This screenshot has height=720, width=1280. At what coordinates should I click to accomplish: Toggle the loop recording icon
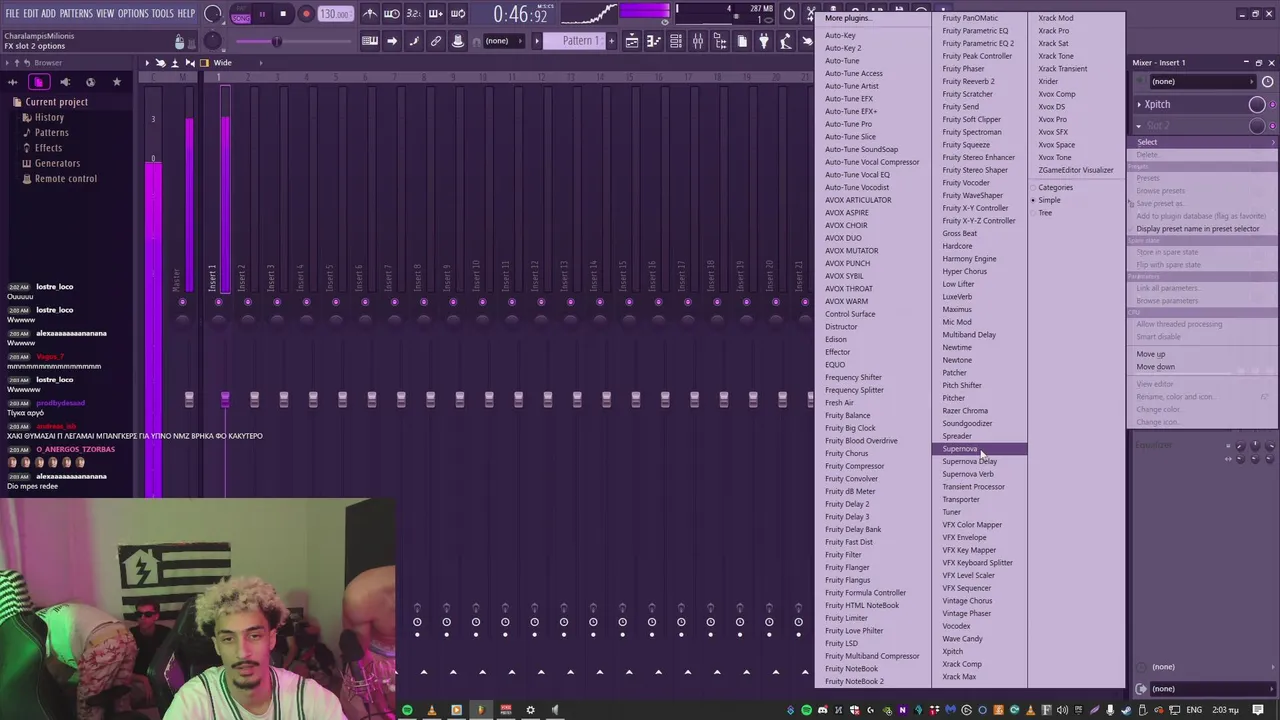pos(458,14)
